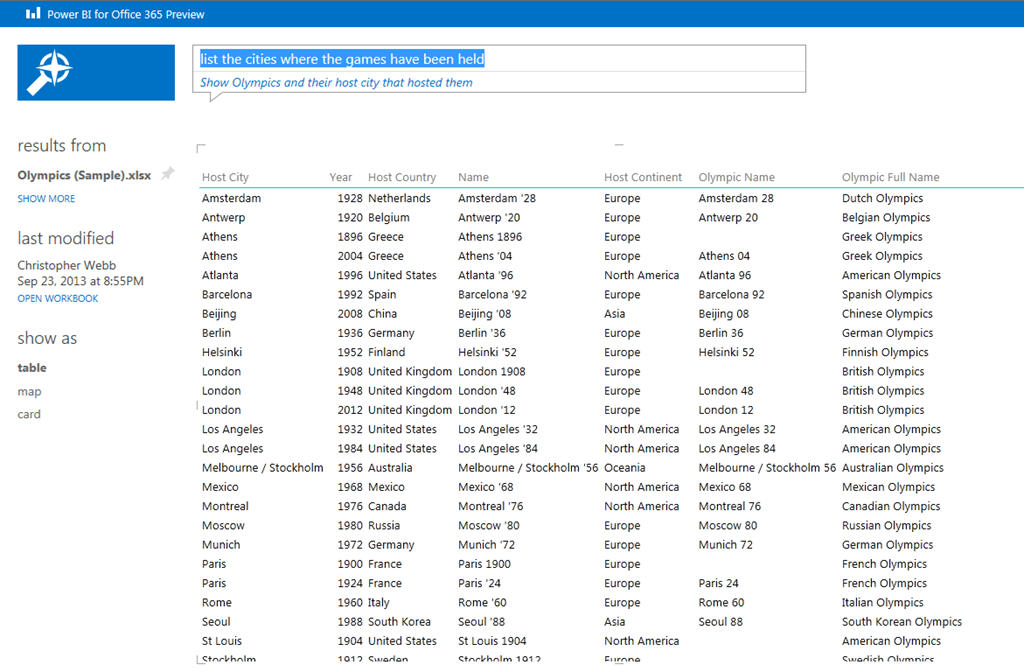Click the selection marker above Host City
The image size is (1024, 672).
click(201, 145)
